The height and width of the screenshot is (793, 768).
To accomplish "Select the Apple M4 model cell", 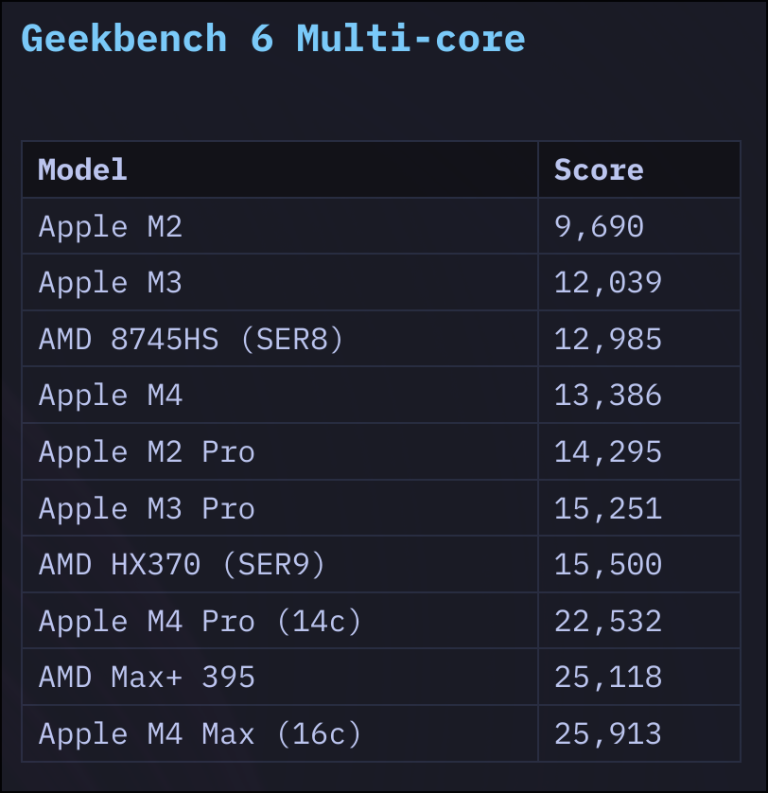I will click(111, 395).
